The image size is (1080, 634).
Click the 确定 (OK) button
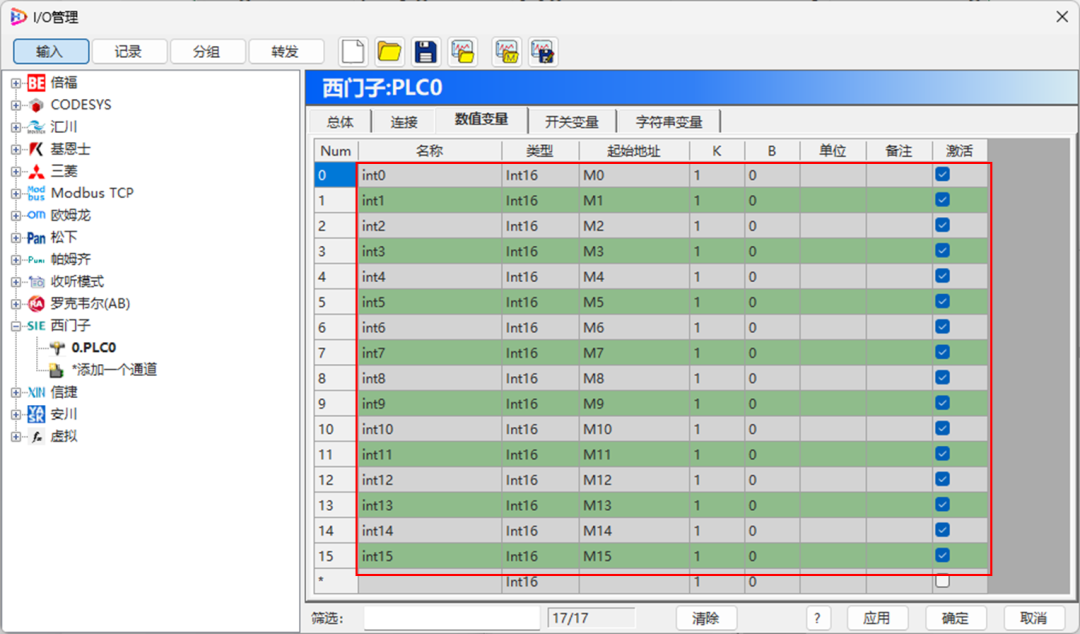(955, 617)
